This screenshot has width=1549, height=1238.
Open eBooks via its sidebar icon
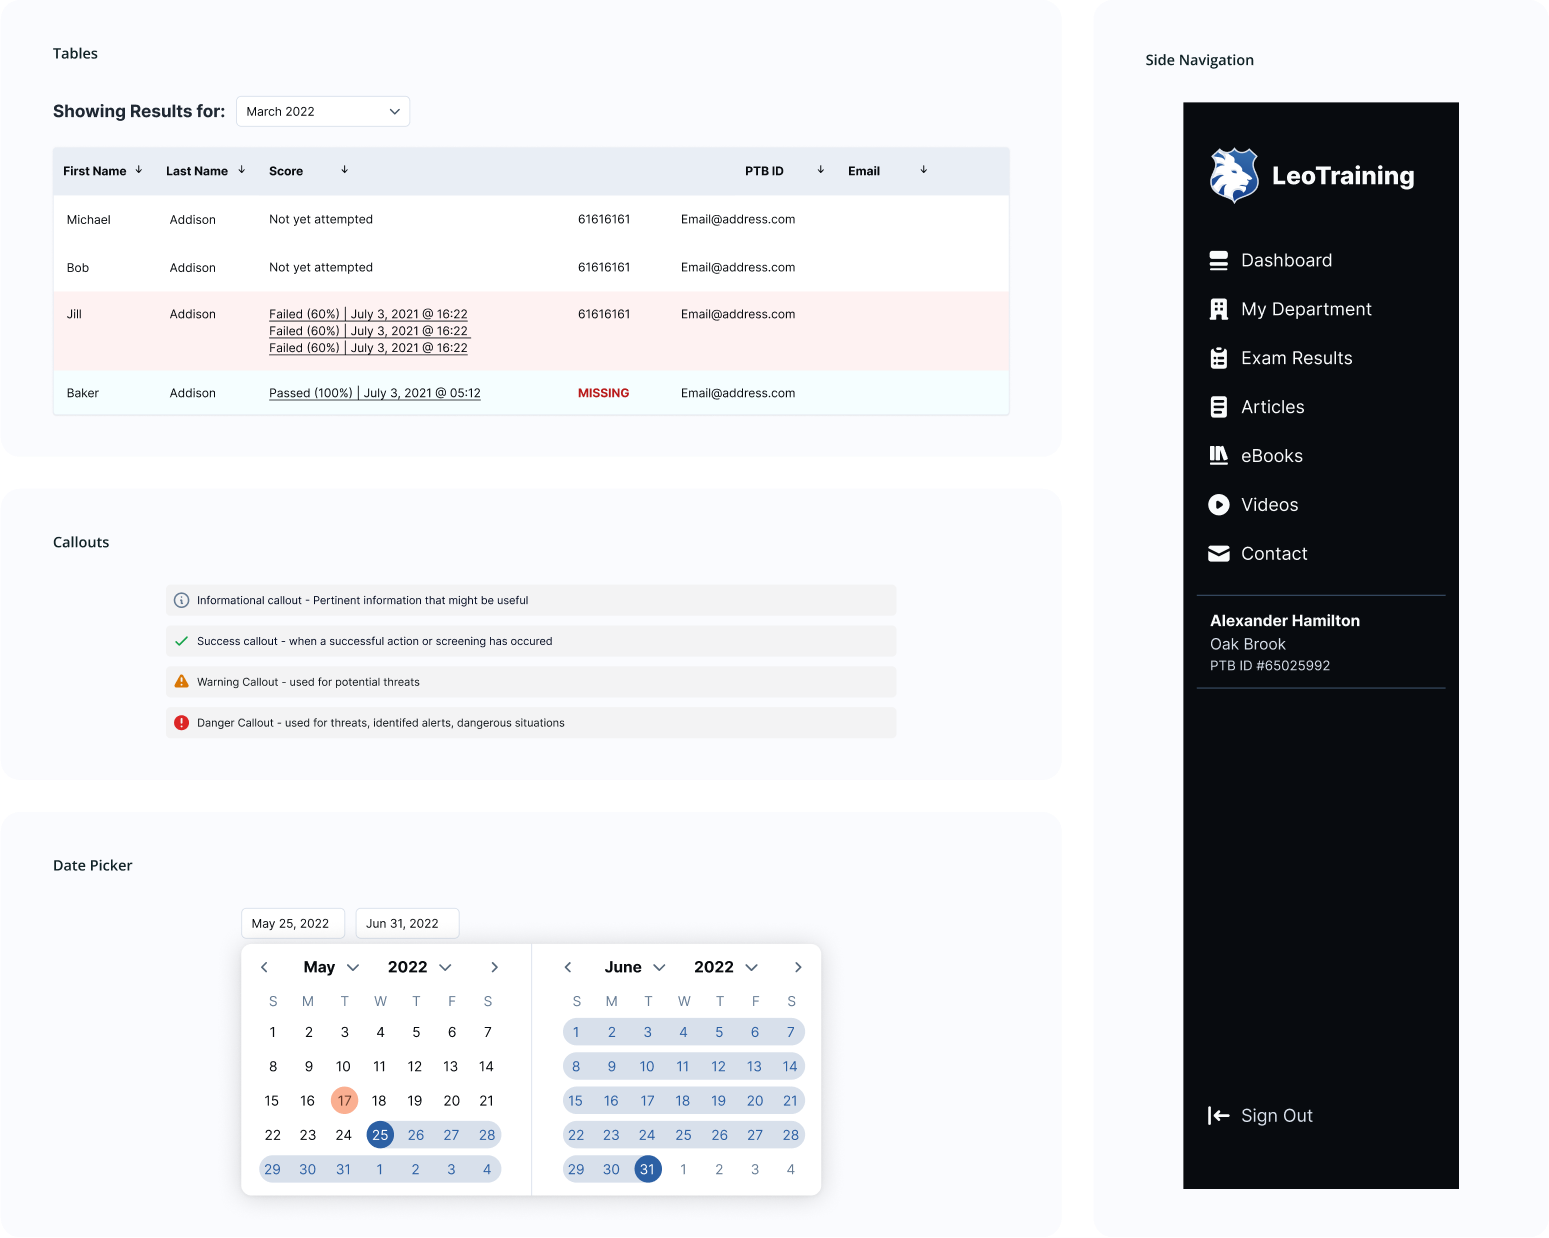coord(1218,455)
